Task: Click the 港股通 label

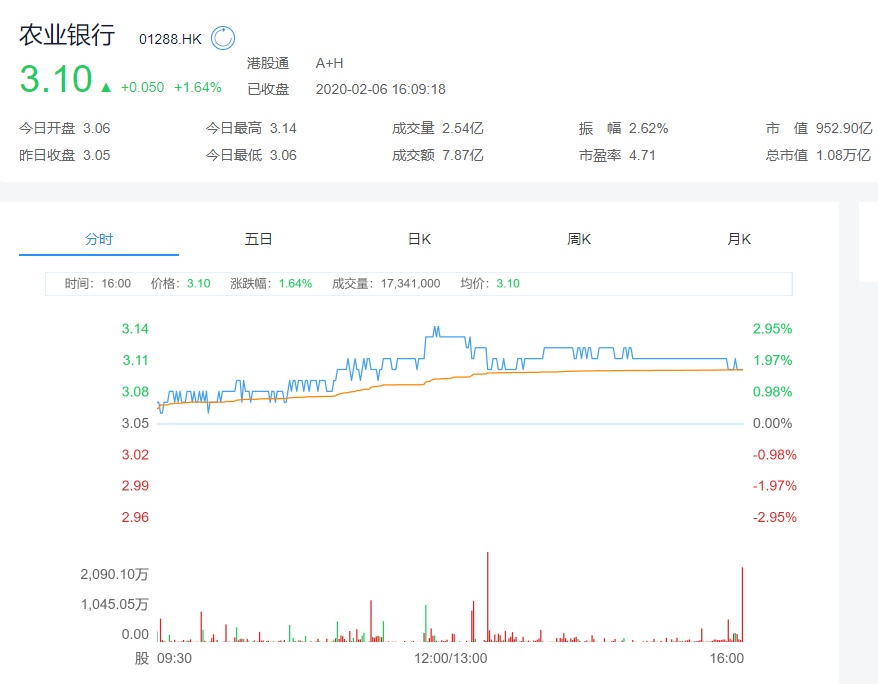Action: point(268,63)
